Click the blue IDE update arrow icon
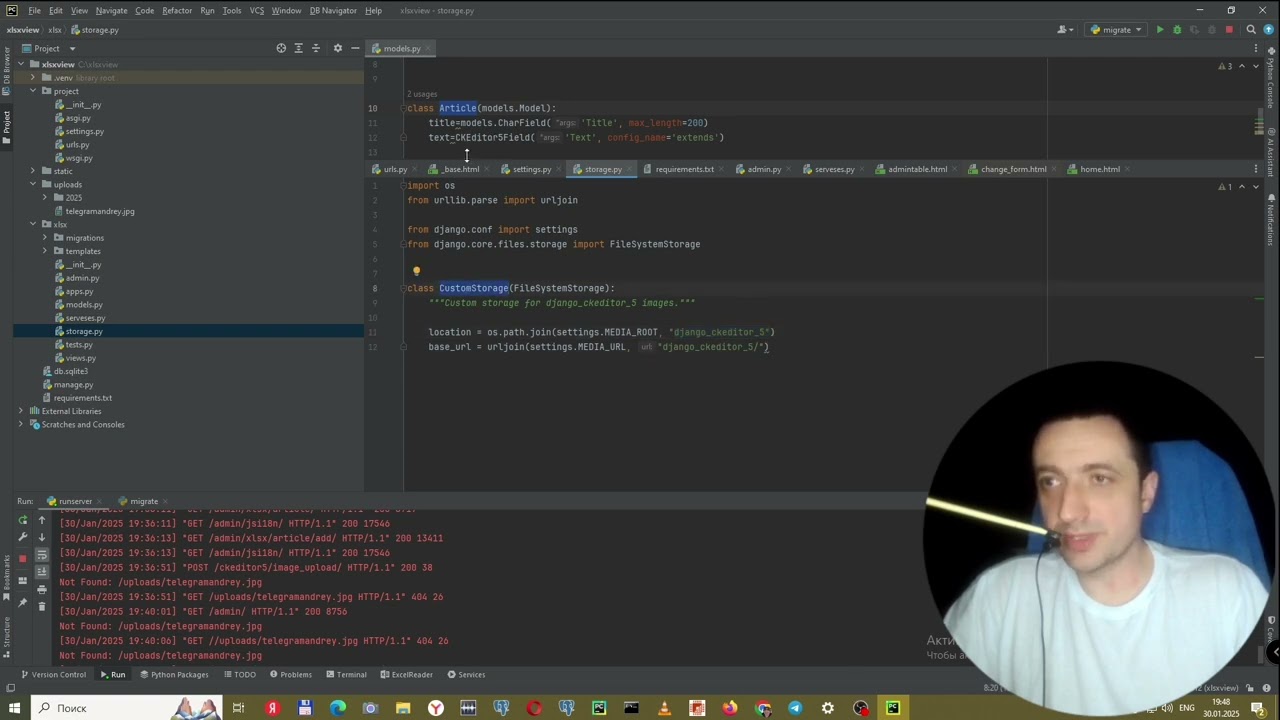 click(1269, 30)
